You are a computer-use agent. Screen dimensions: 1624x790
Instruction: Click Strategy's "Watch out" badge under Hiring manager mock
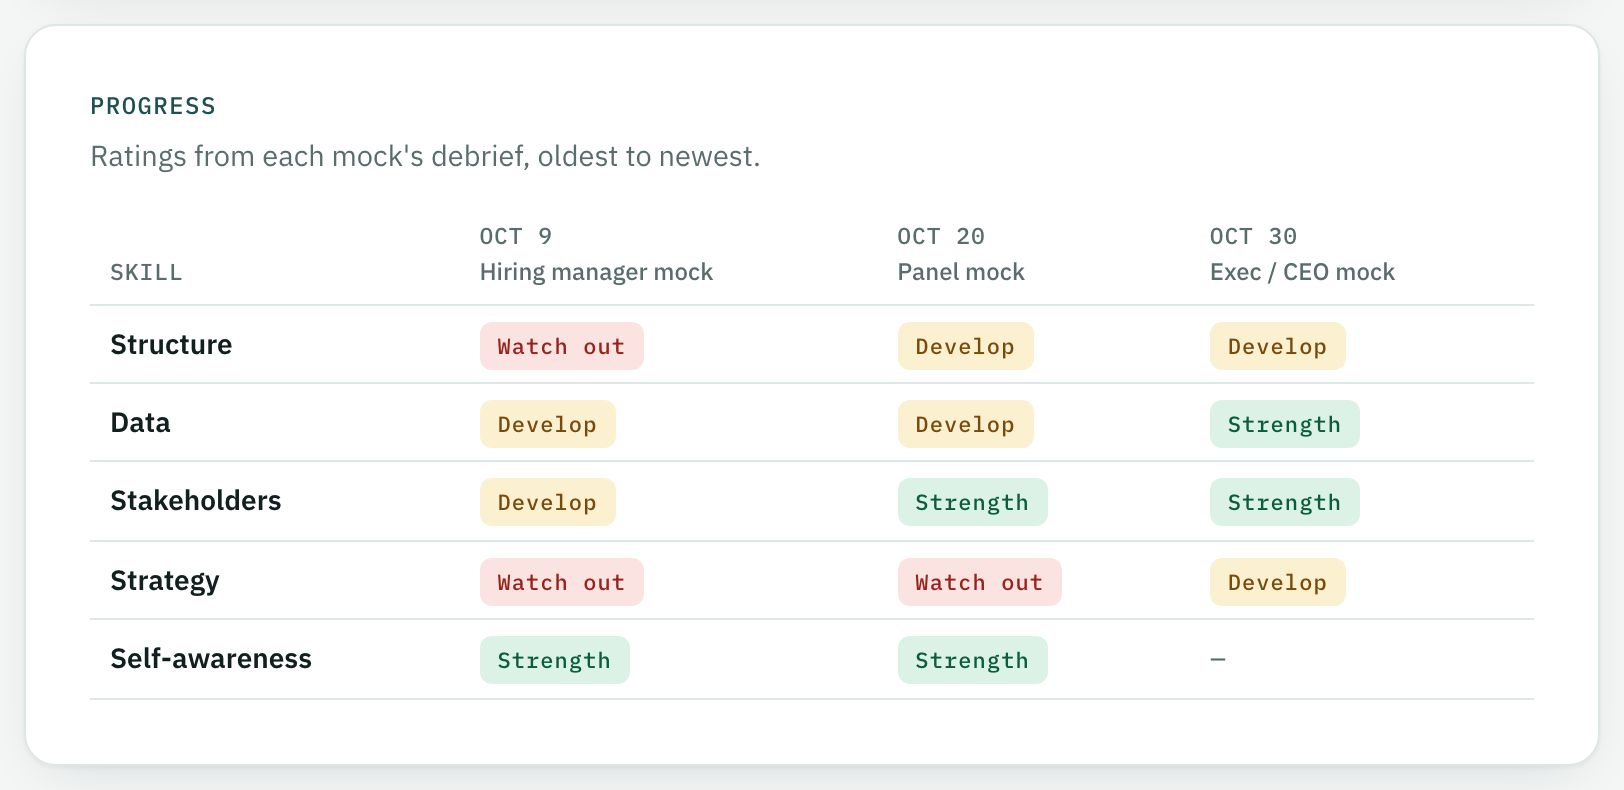point(562,582)
